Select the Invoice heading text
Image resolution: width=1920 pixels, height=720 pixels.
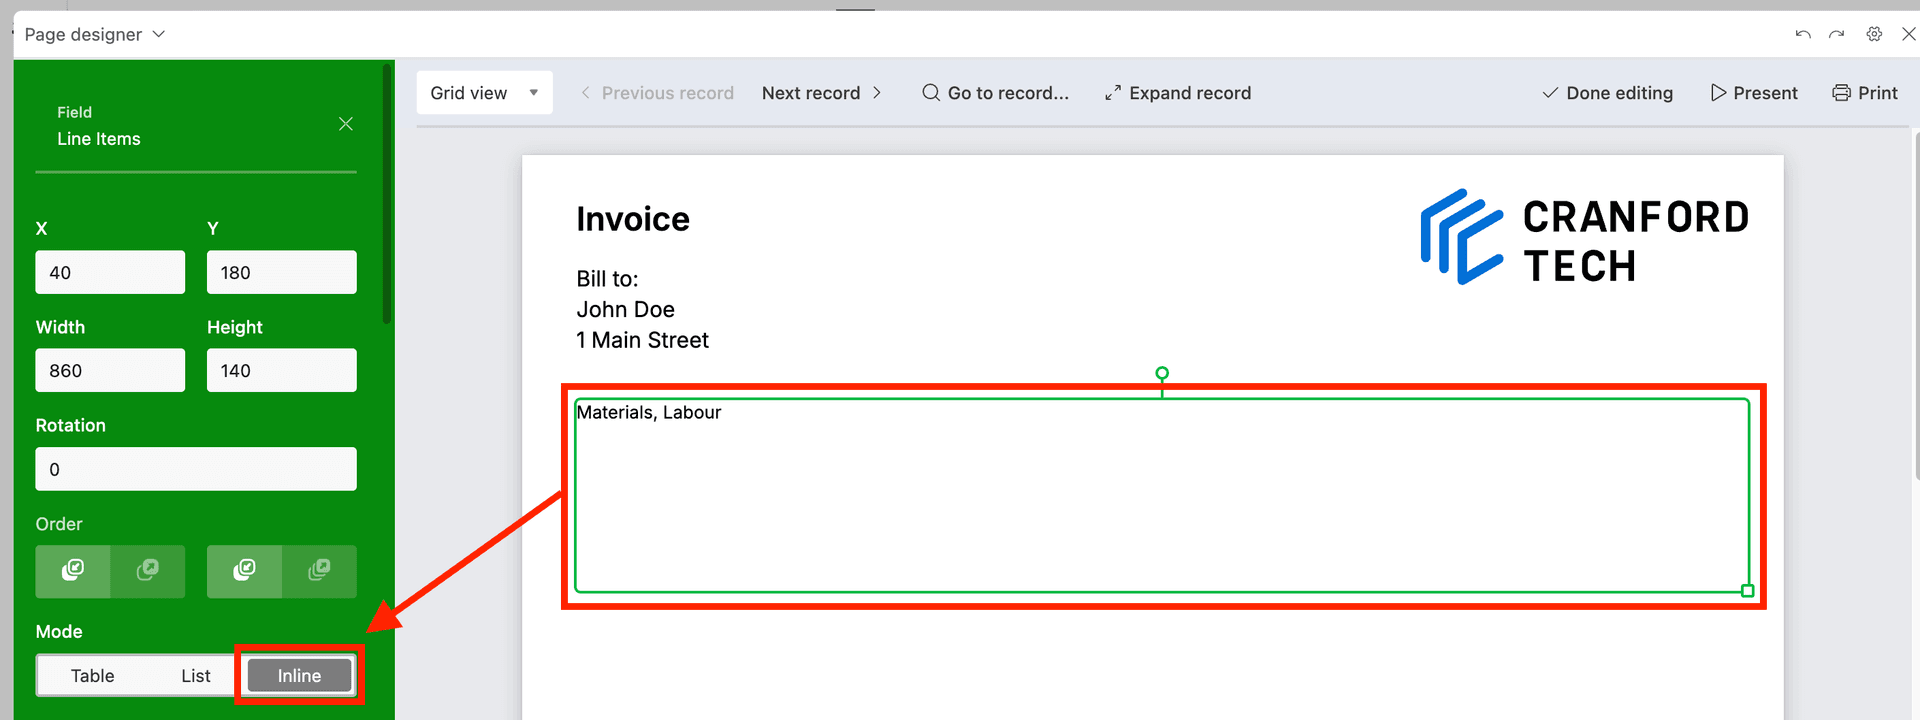point(633,219)
